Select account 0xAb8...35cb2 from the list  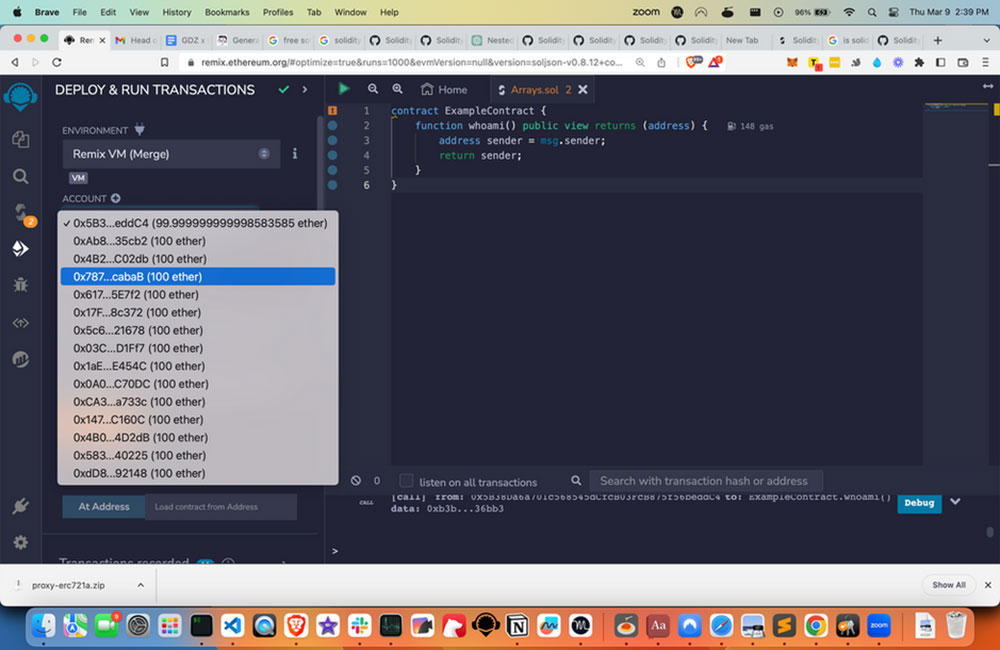click(x=198, y=241)
